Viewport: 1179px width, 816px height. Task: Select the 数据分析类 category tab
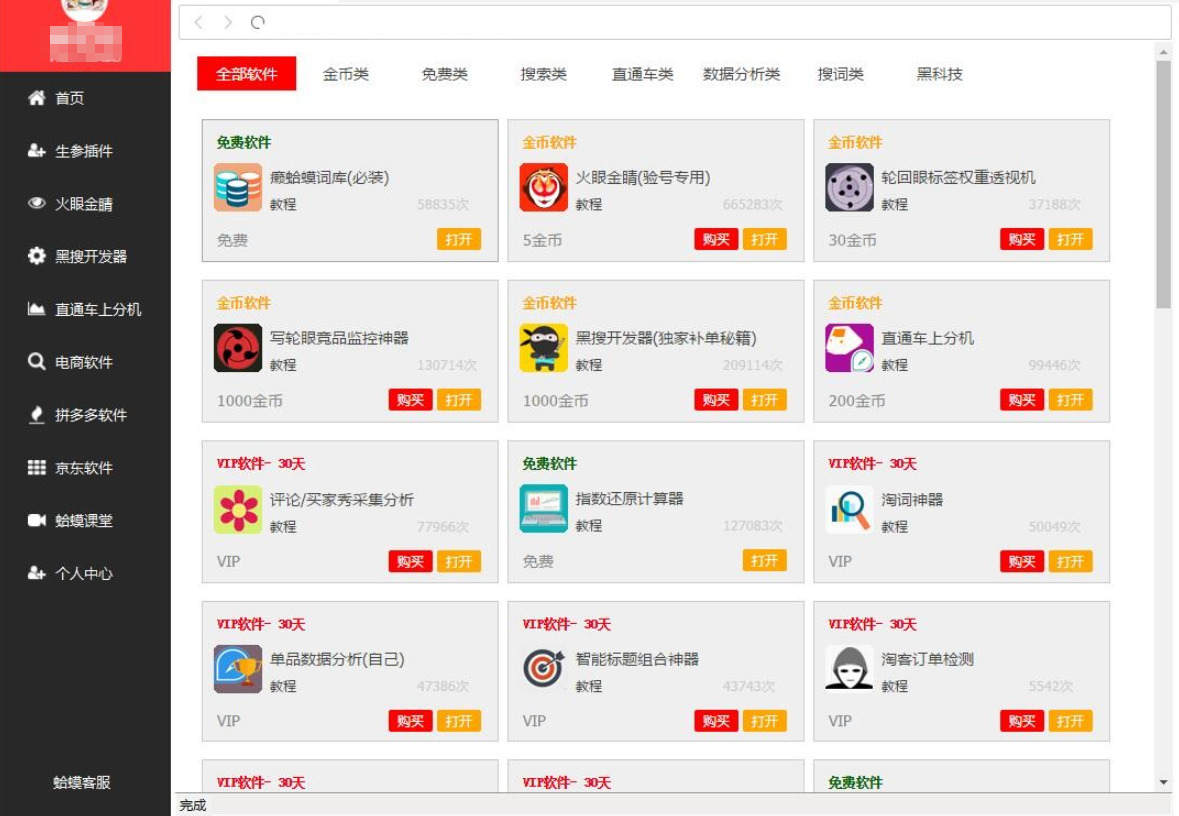pos(741,74)
